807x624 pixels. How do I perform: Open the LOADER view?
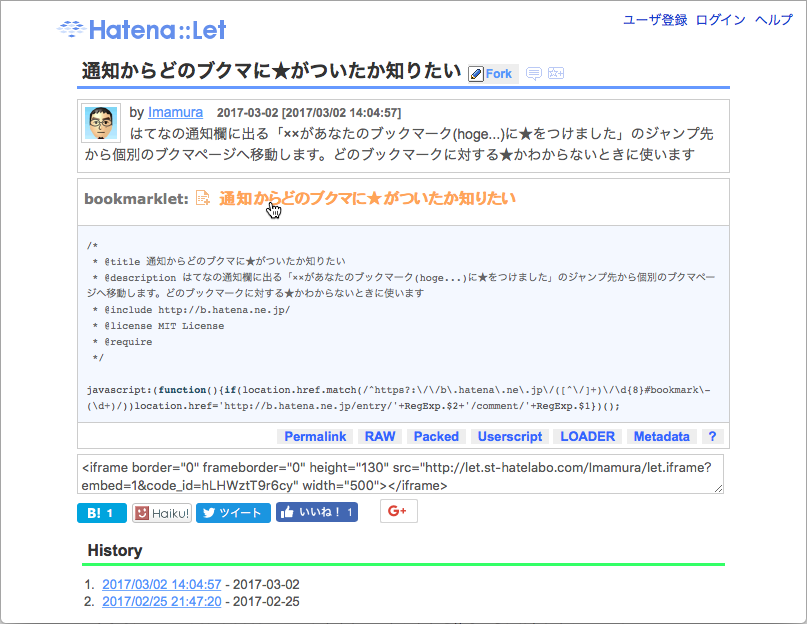tap(587, 437)
